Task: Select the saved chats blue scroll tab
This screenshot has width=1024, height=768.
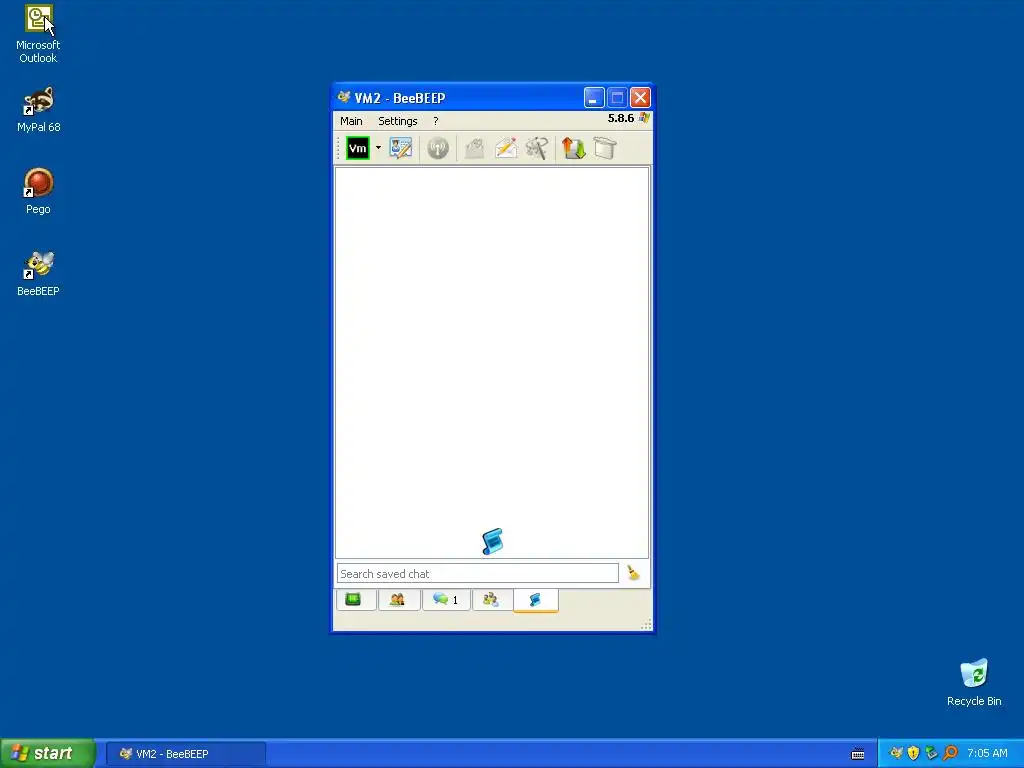Action: (x=536, y=600)
